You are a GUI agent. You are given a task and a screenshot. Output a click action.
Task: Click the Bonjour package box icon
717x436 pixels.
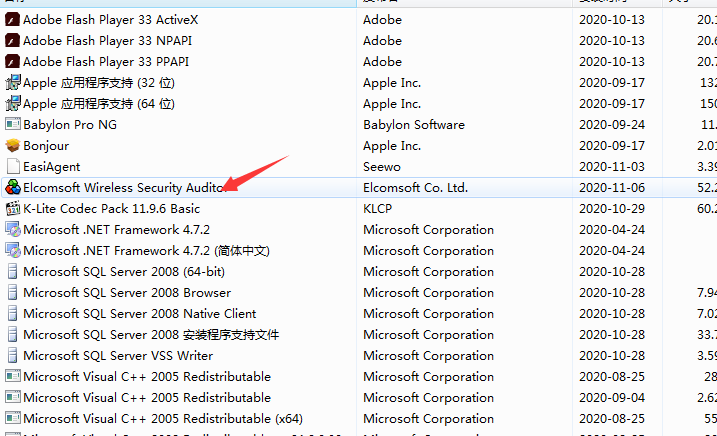pos(12,146)
